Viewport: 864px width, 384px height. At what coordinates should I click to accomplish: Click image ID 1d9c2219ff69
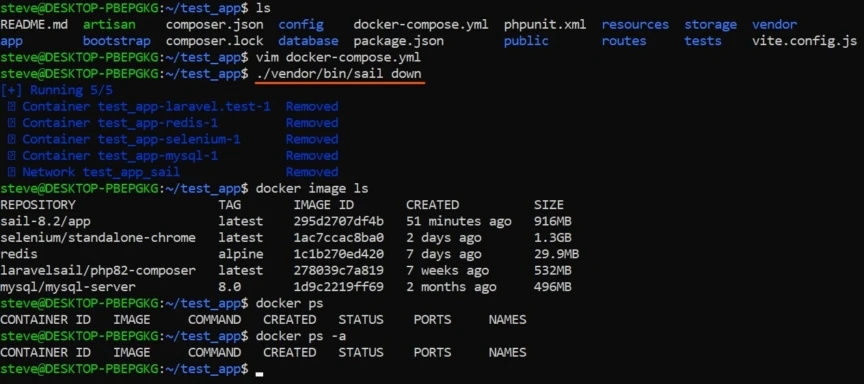(338, 287)
